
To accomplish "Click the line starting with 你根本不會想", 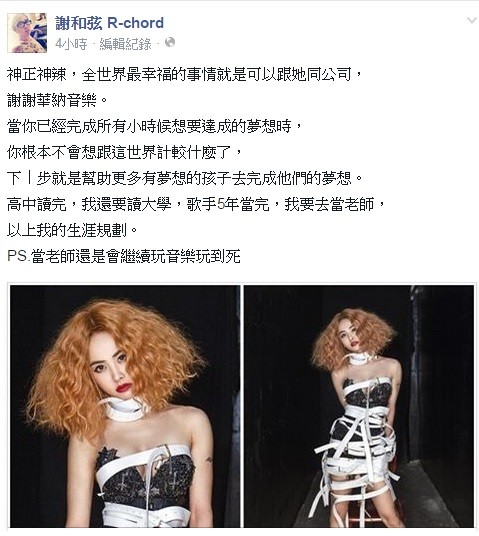I will (x=124, y=152).
